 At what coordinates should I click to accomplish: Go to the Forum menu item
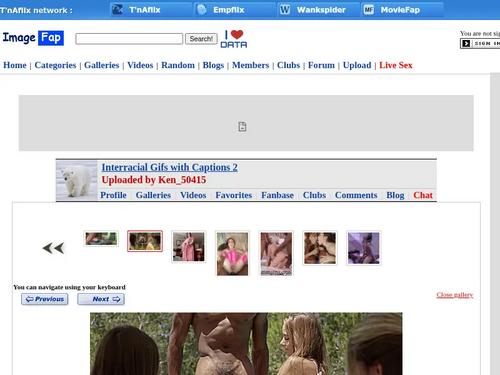[321, 65]
